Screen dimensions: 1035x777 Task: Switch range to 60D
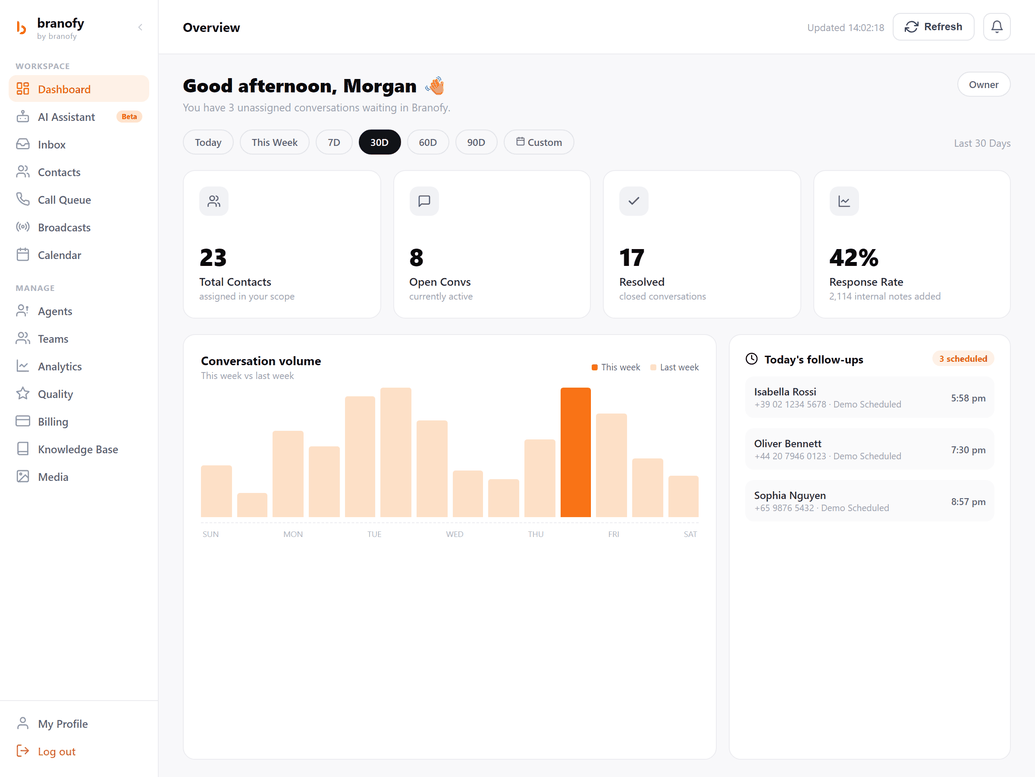[x=428, y=143]
